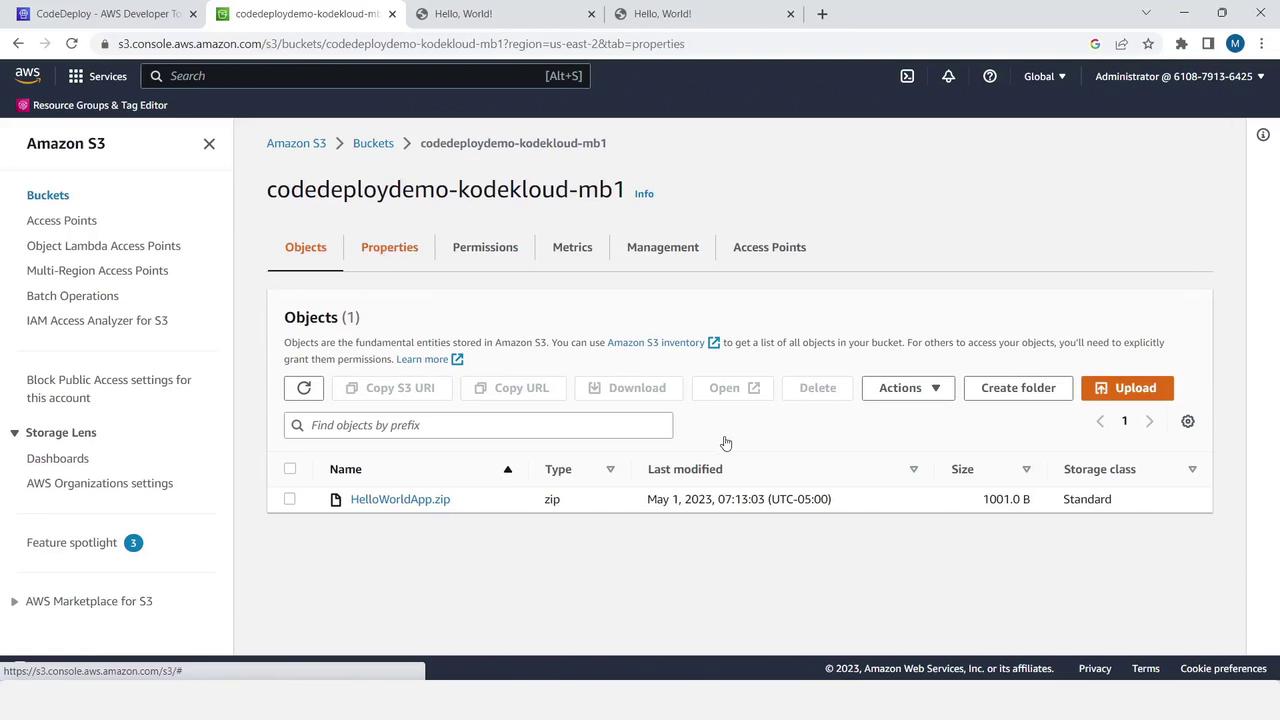The width and height of the screenshot is (1280, 720).
Task: Open Resource Groups & Tag Editor shortcut
Action: click(92, 105)
